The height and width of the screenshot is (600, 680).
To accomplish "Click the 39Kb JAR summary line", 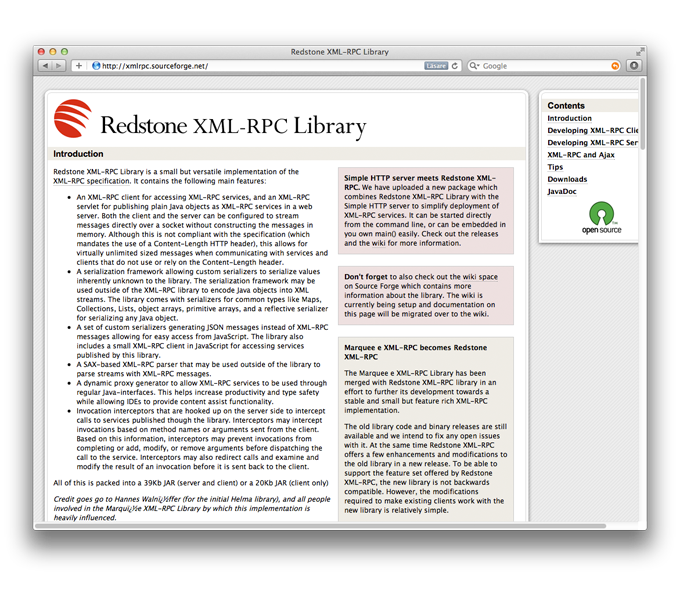I will point(191,483).
